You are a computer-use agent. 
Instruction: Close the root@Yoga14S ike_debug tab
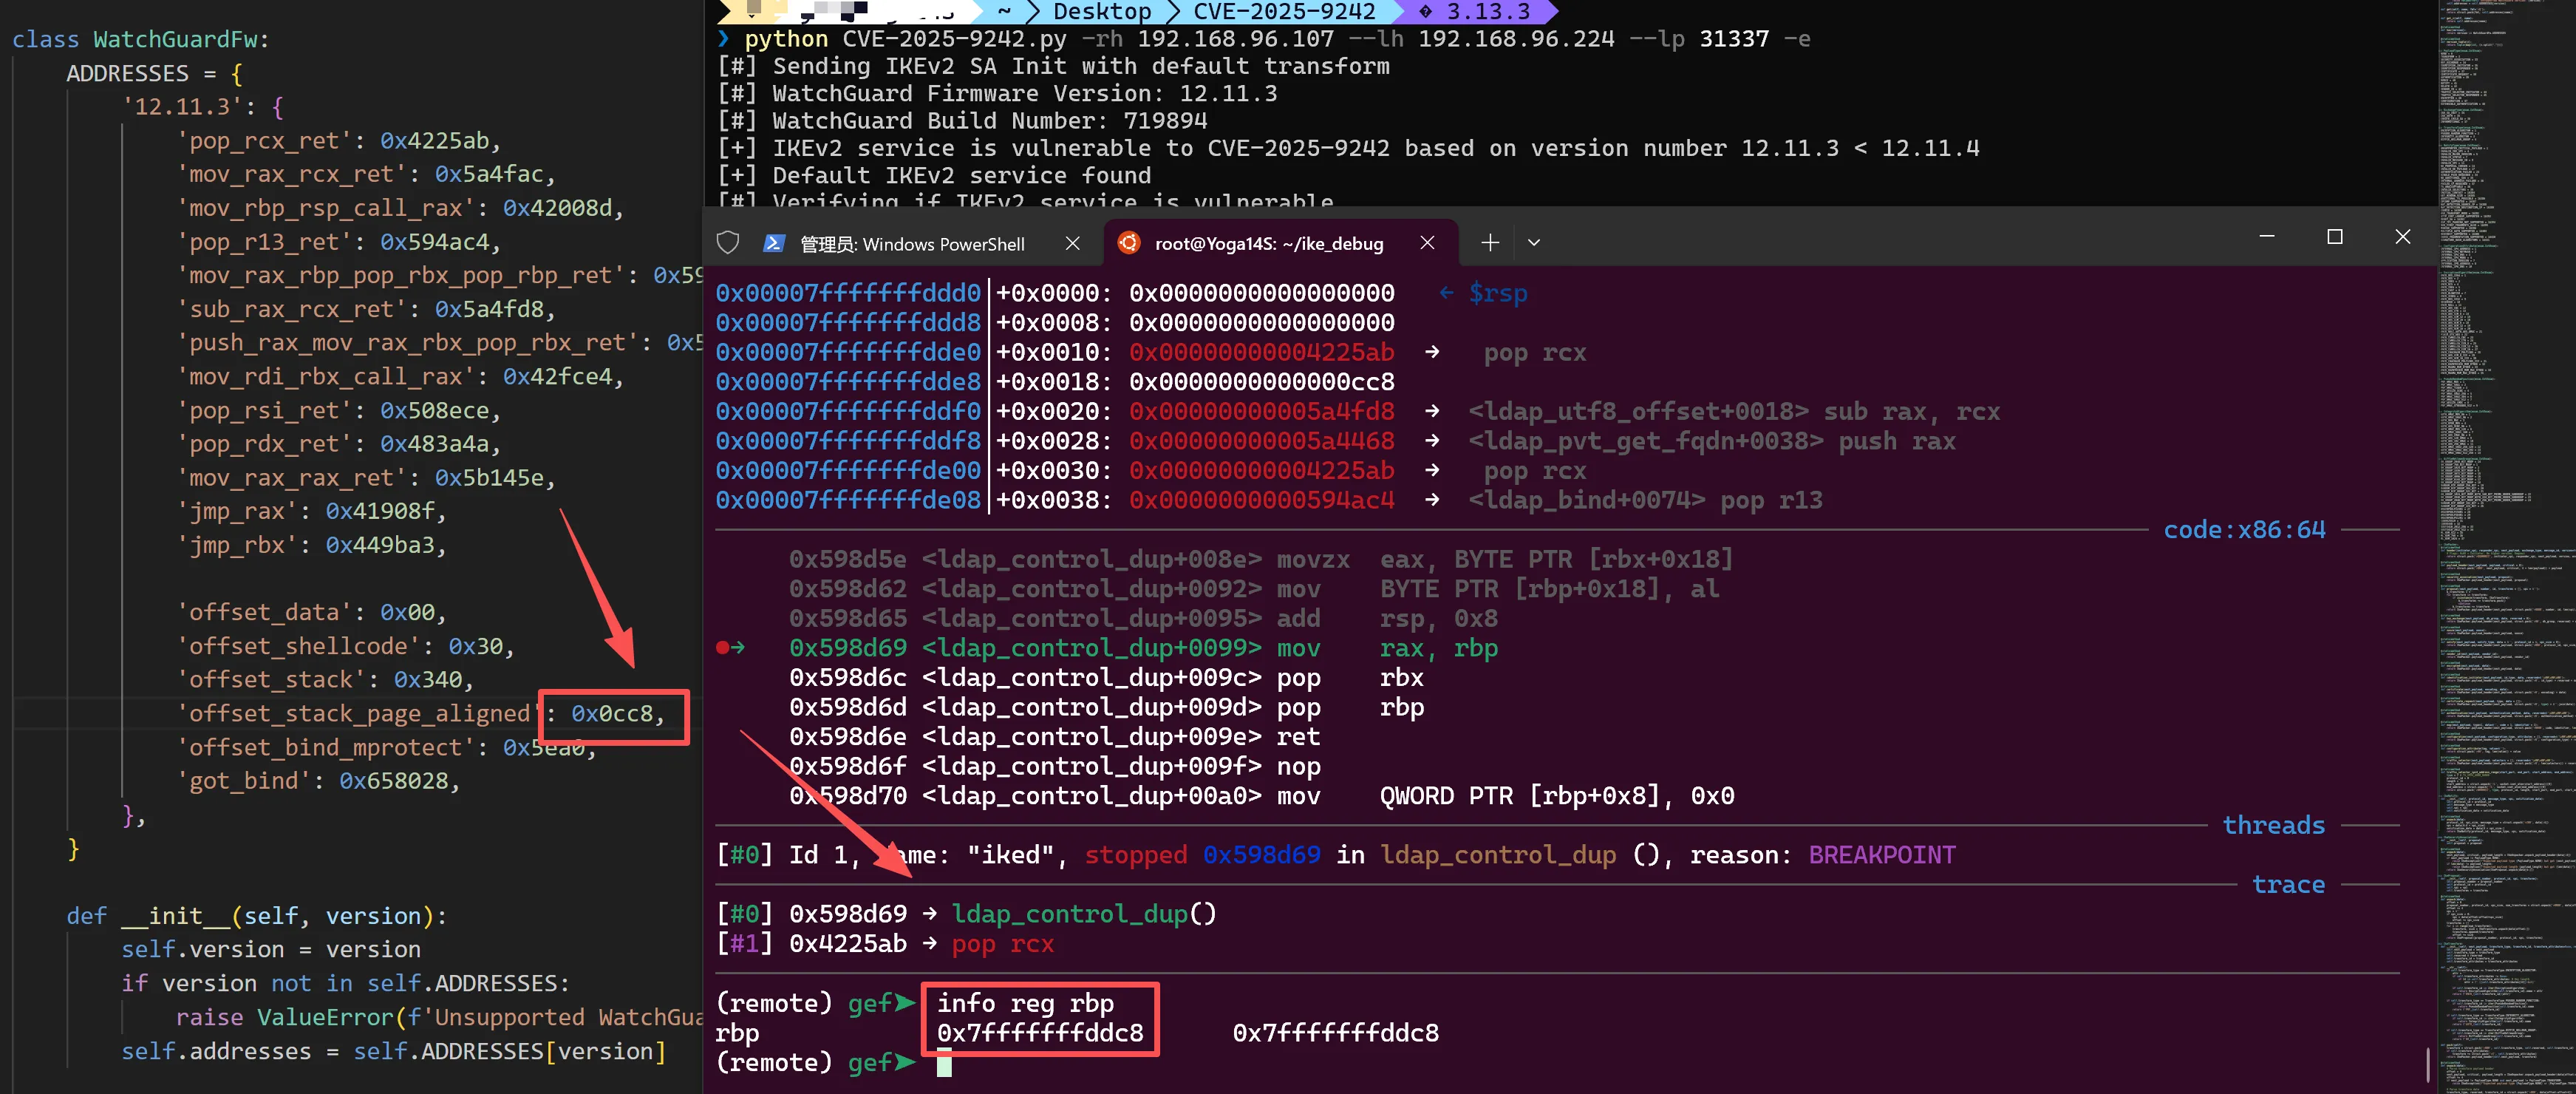point(1427,243)
